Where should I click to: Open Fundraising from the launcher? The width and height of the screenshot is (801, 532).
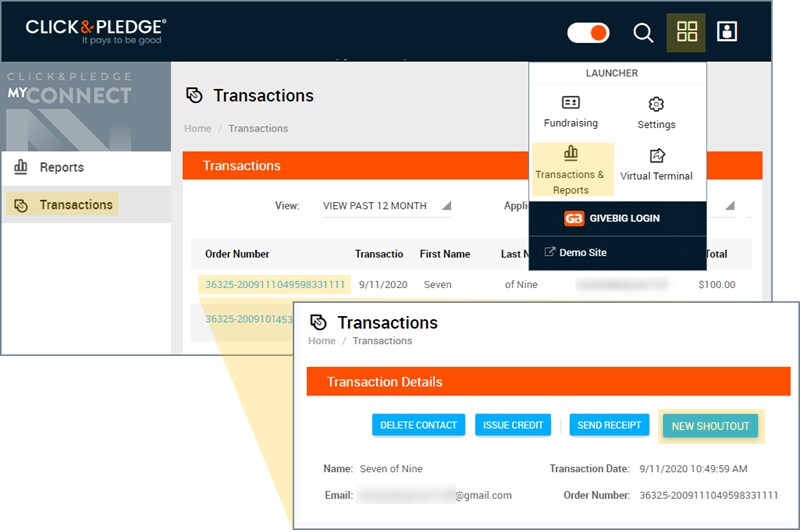coord(571,112)
